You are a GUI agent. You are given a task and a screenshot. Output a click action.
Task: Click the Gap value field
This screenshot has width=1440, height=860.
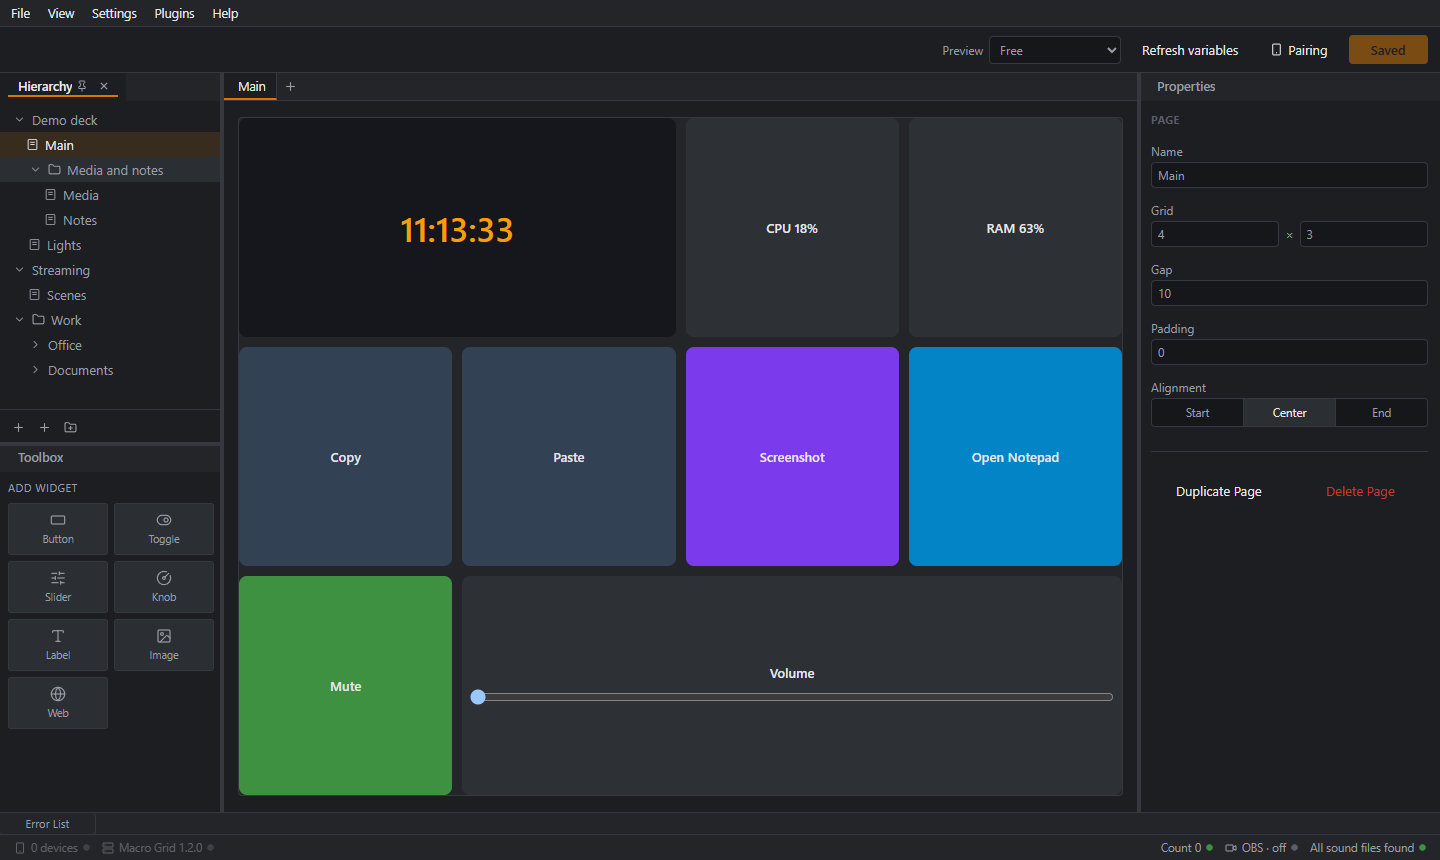coord(1289,293)
